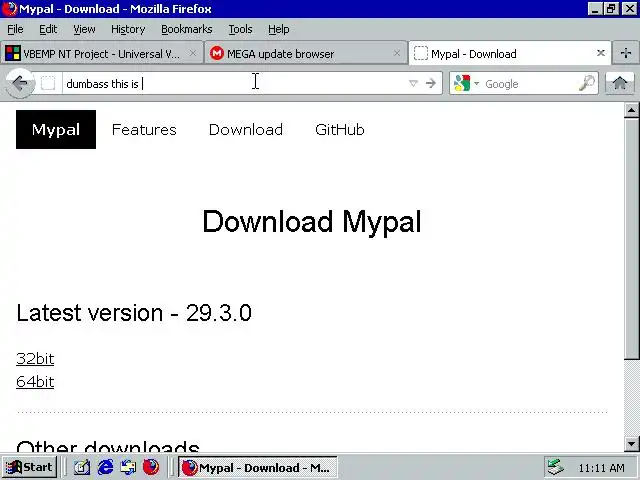Viewport: 640px width, 480px height.
Task: Click the scrollbar down arrow
Action: tap(631, 443)
